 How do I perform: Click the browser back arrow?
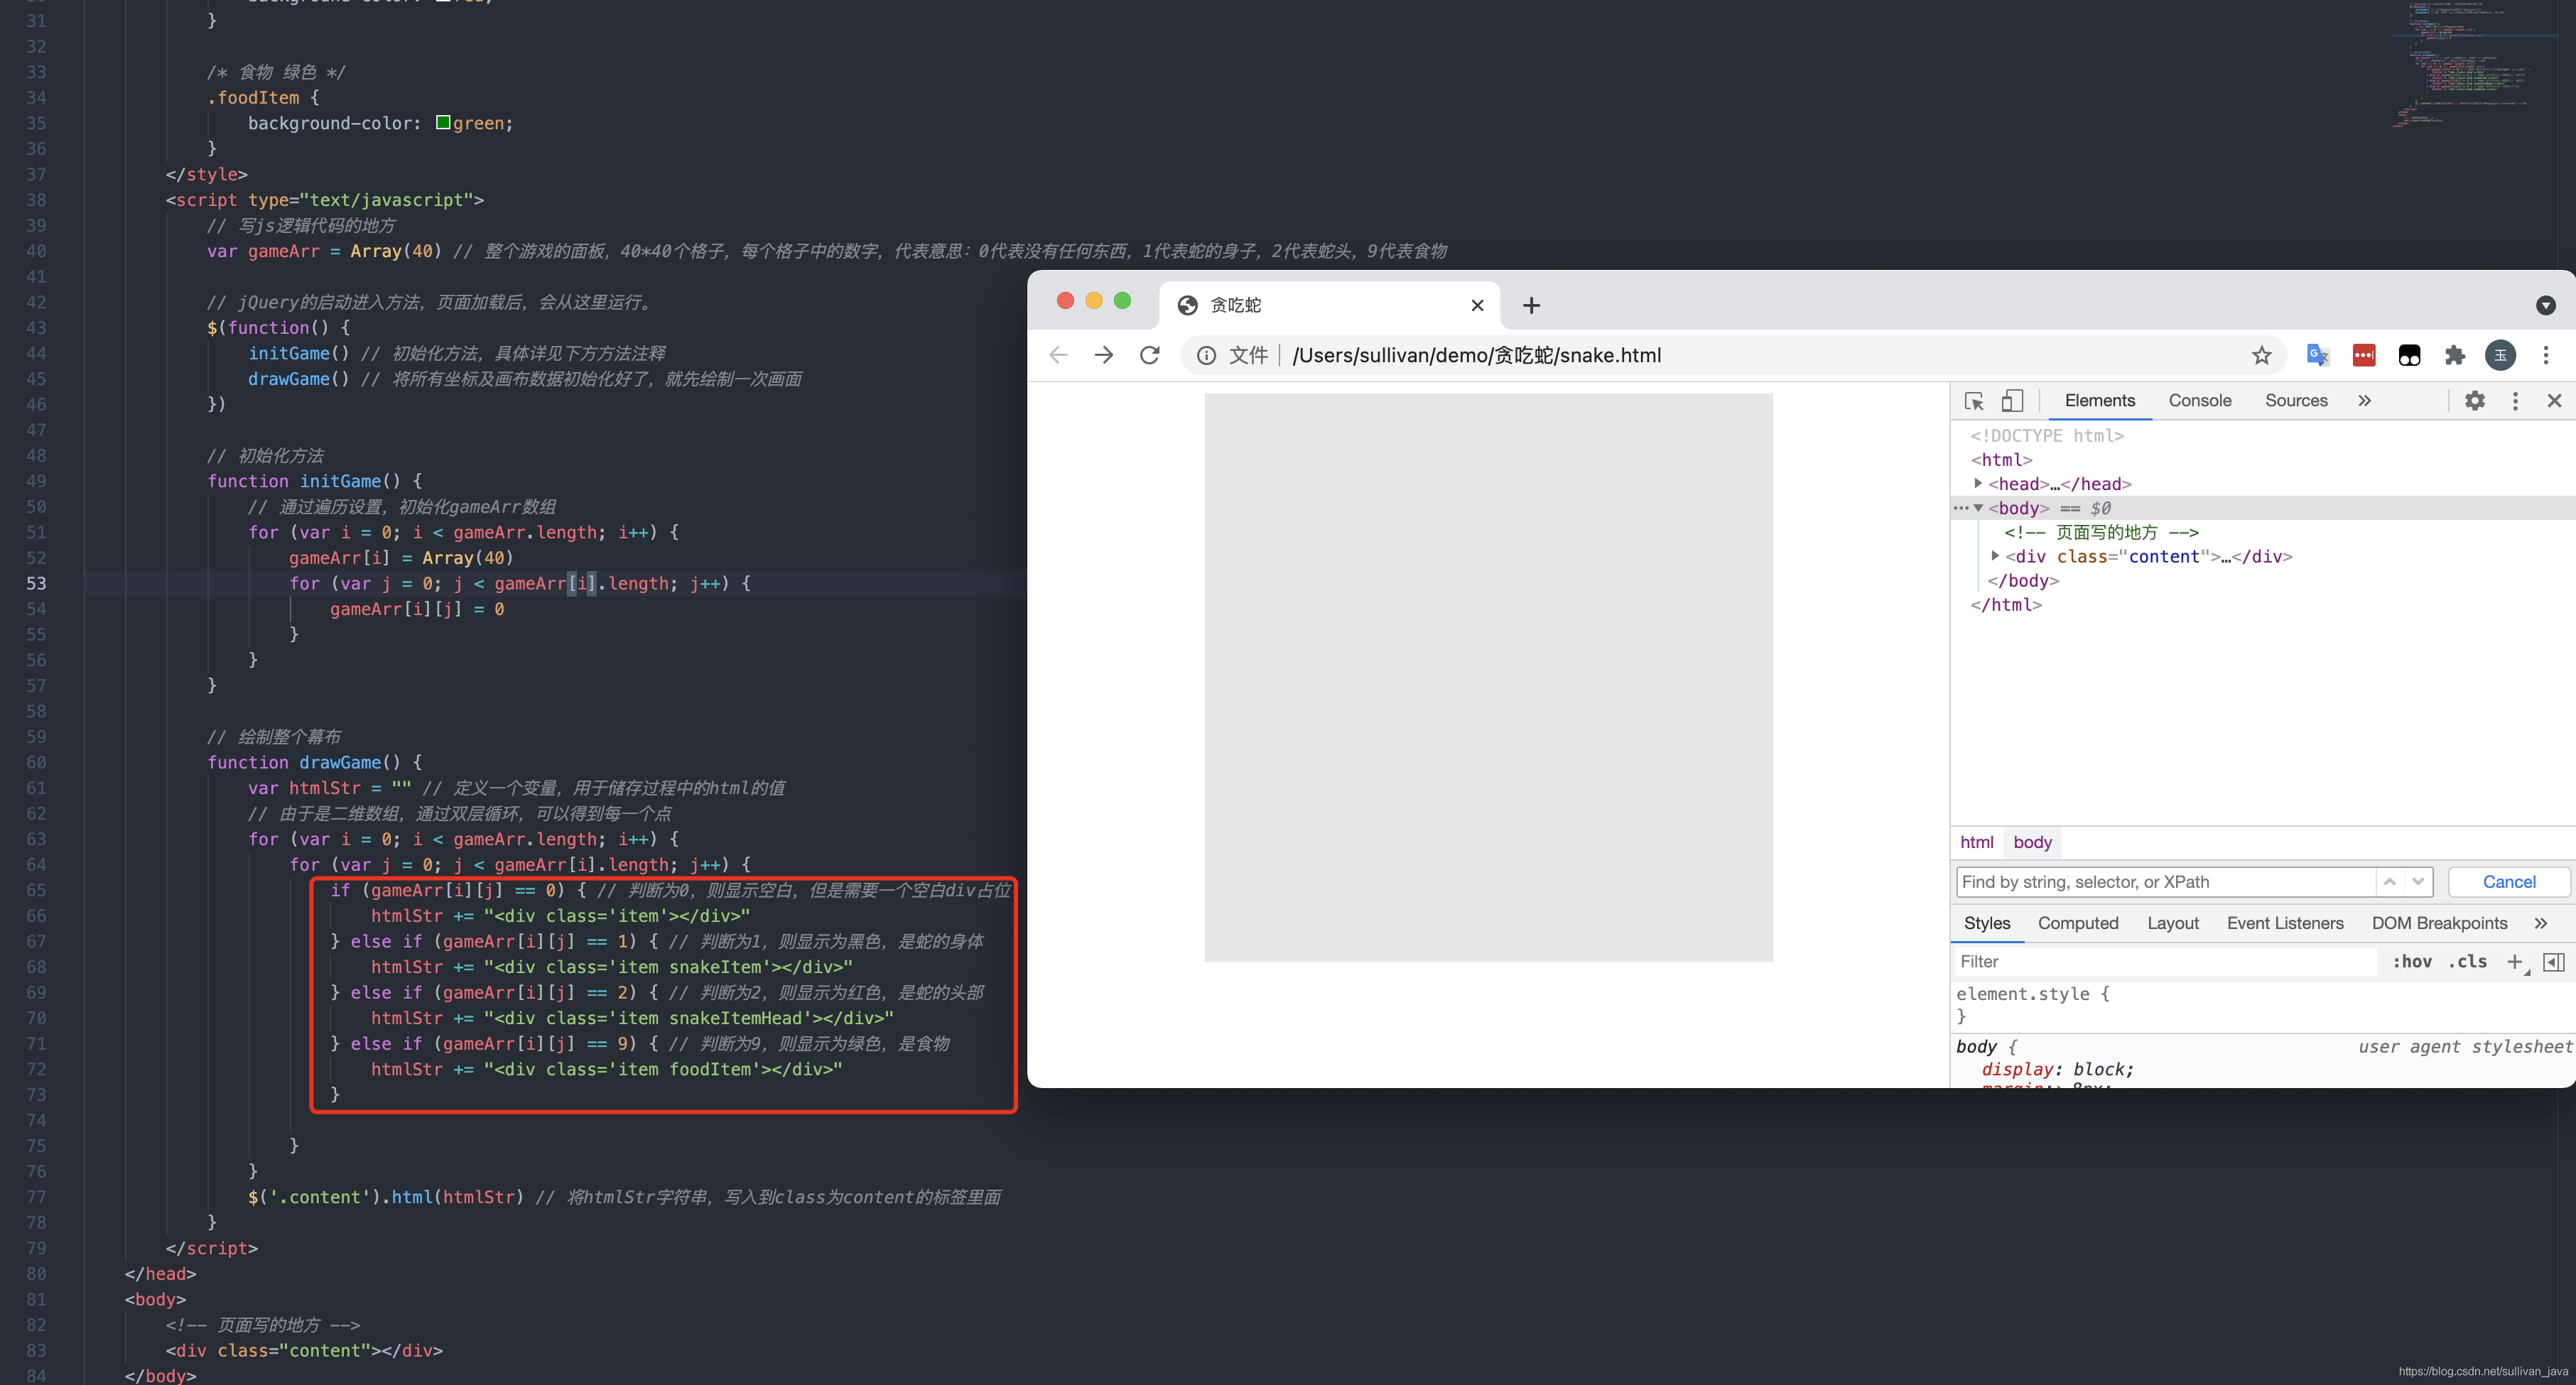(1058, 355)
